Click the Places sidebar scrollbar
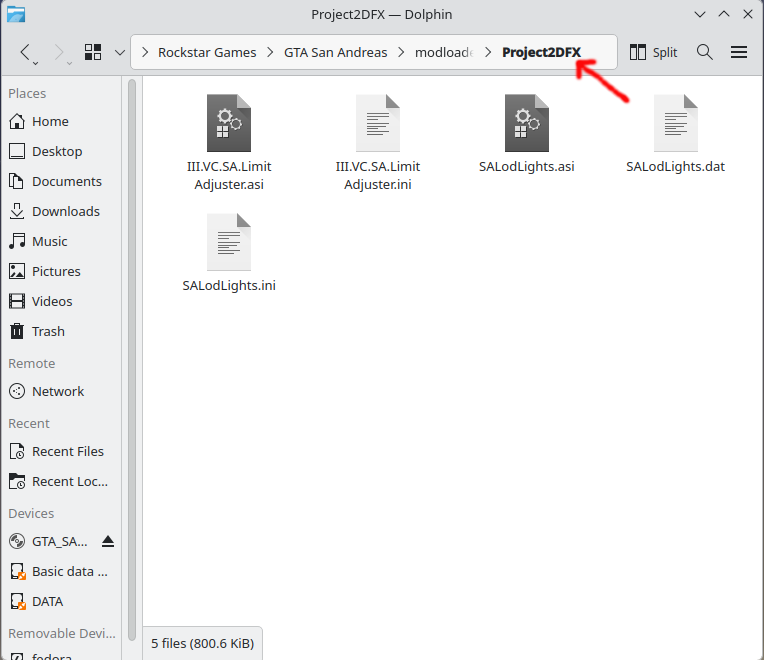This screenshot has height=660, width=764. coord(132,360)
